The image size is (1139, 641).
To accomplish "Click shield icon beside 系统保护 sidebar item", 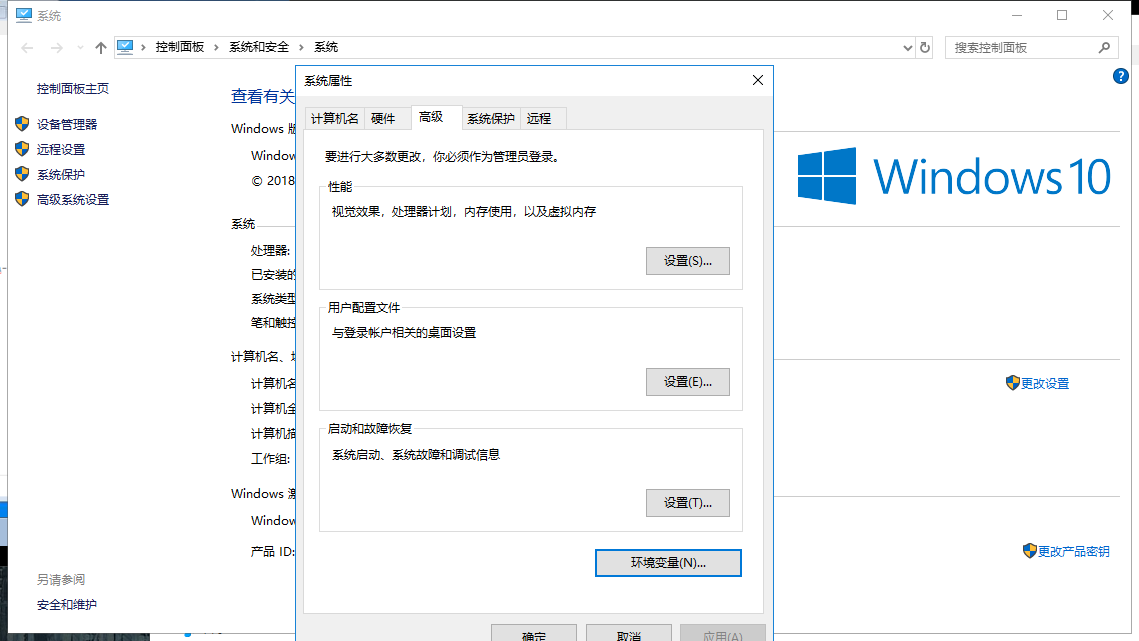I will coord(23,174).
